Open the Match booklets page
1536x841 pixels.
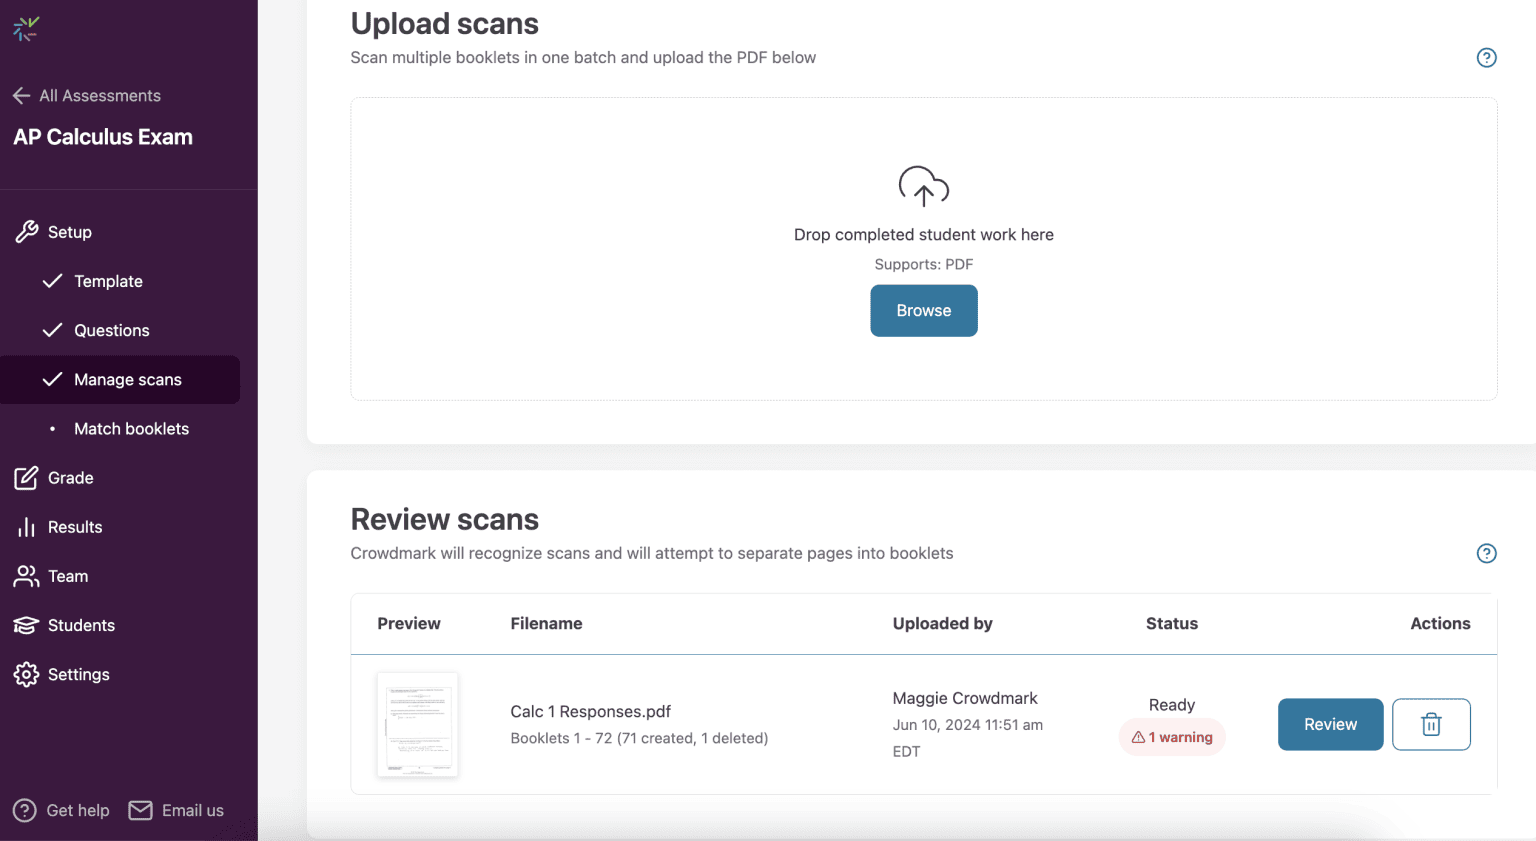tap(131, 429)
